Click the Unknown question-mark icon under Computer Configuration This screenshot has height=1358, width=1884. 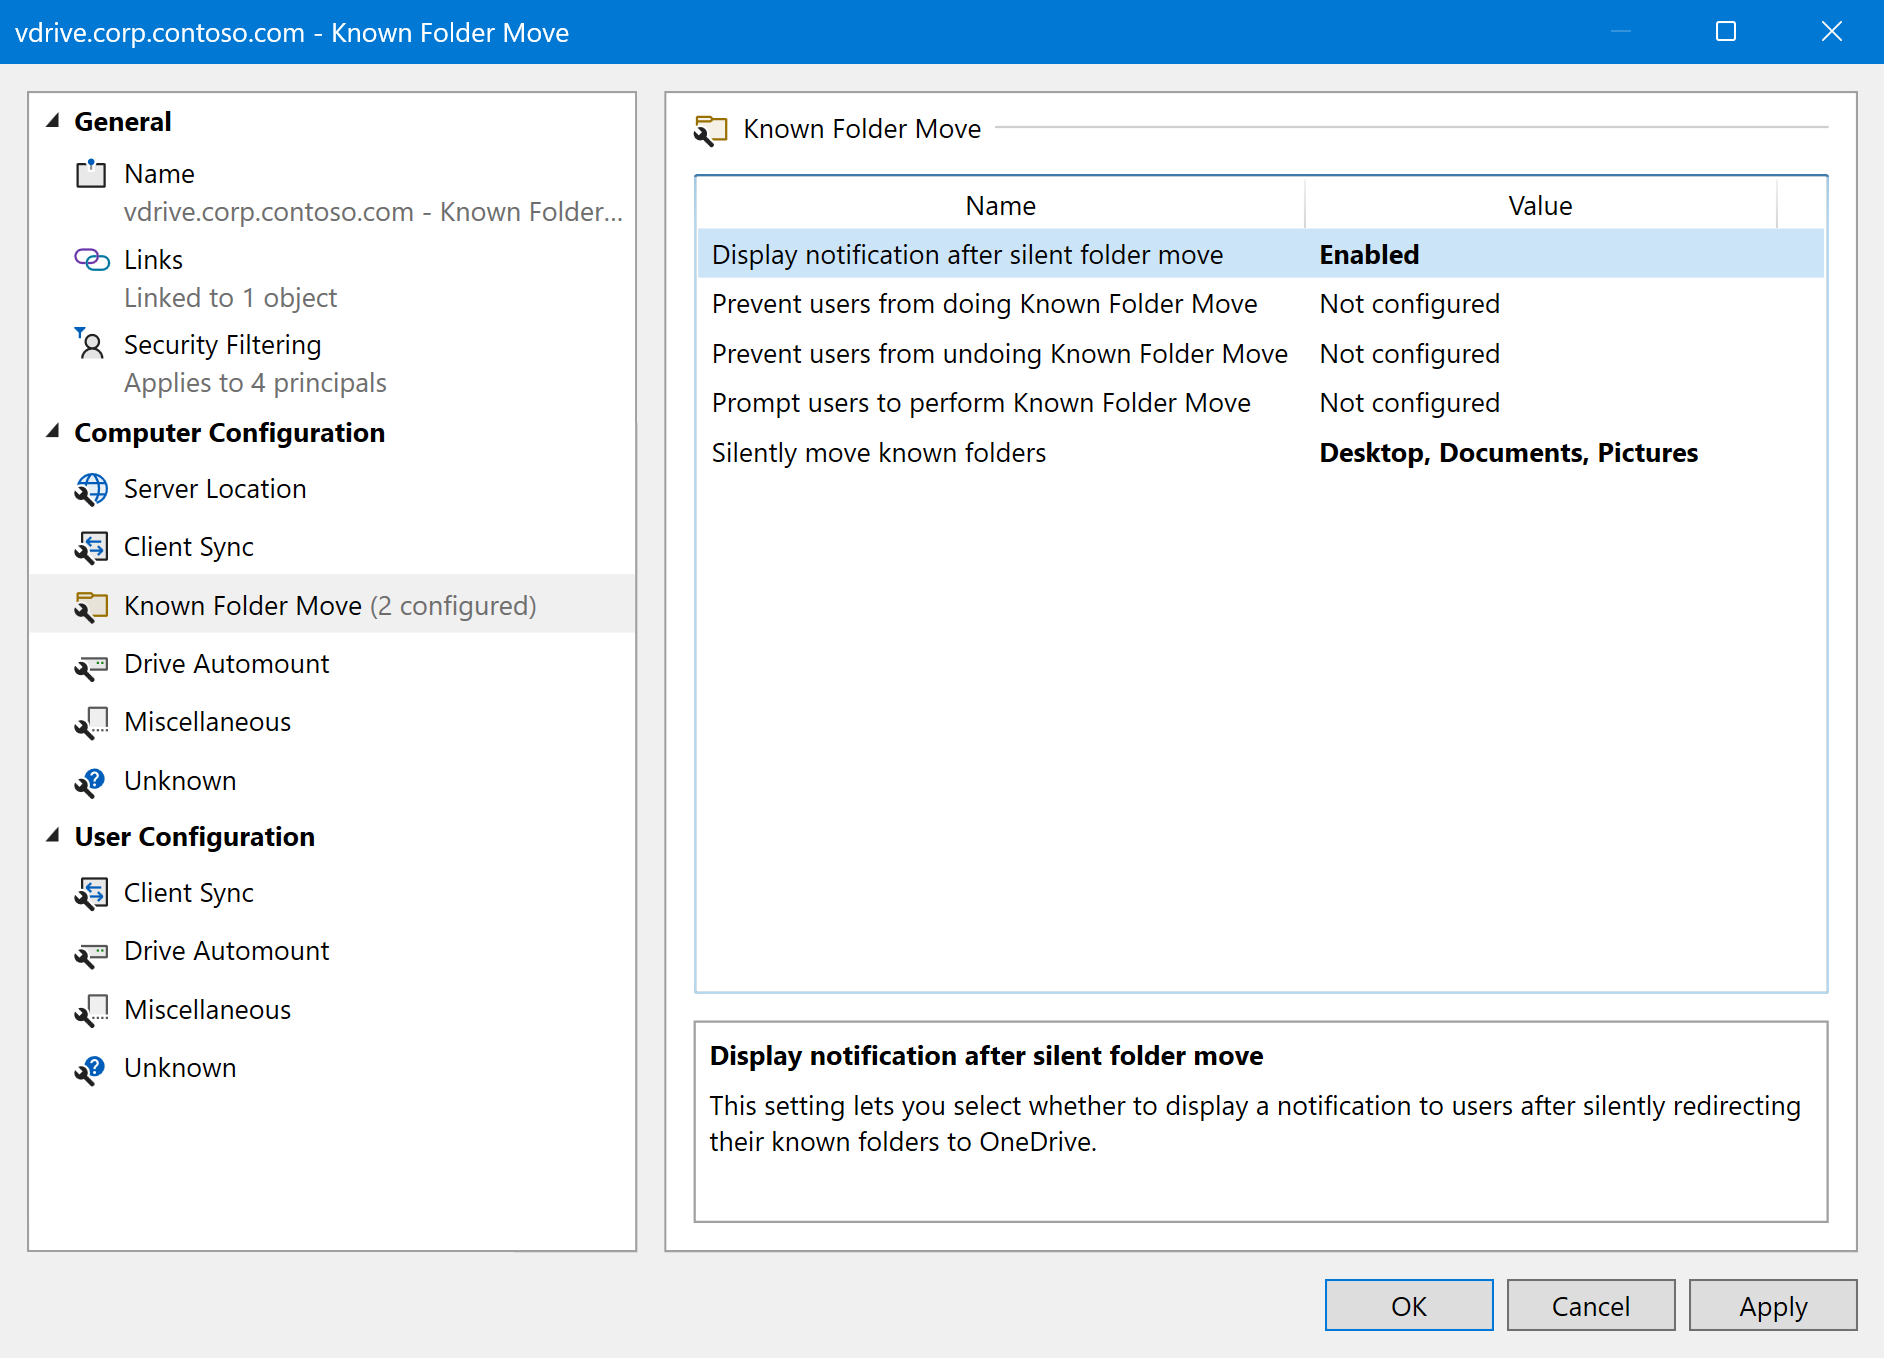tap(92, 781)
